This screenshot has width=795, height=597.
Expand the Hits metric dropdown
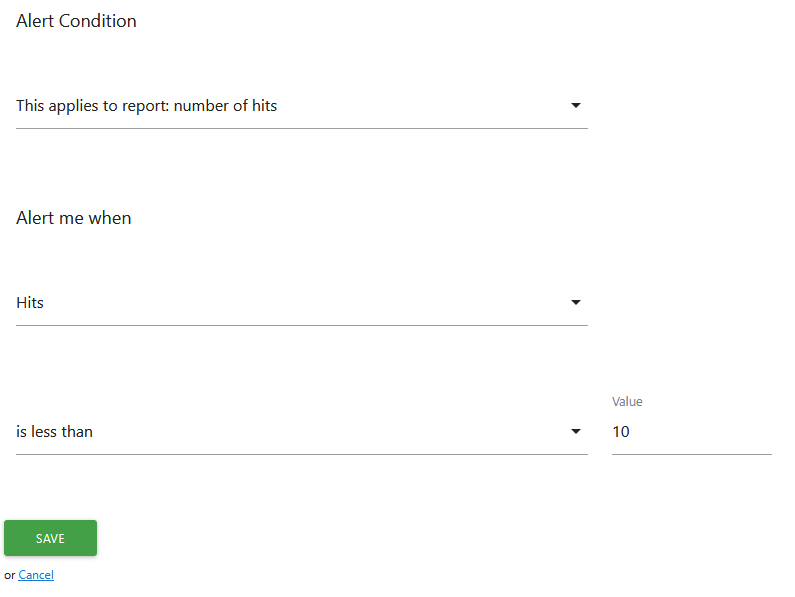pos(300,303)
